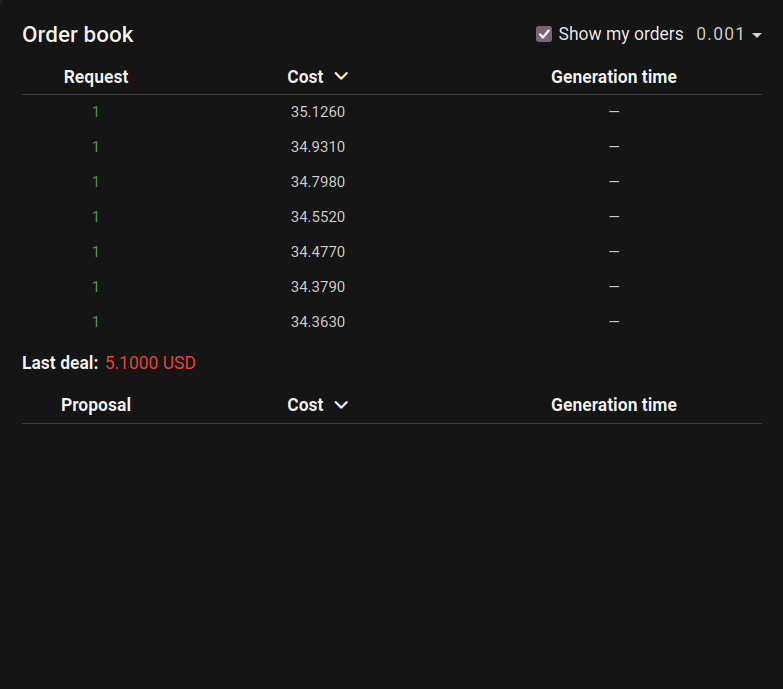
Task: Click Generation time header in Proposal table
Action: (x=613, y=405)
